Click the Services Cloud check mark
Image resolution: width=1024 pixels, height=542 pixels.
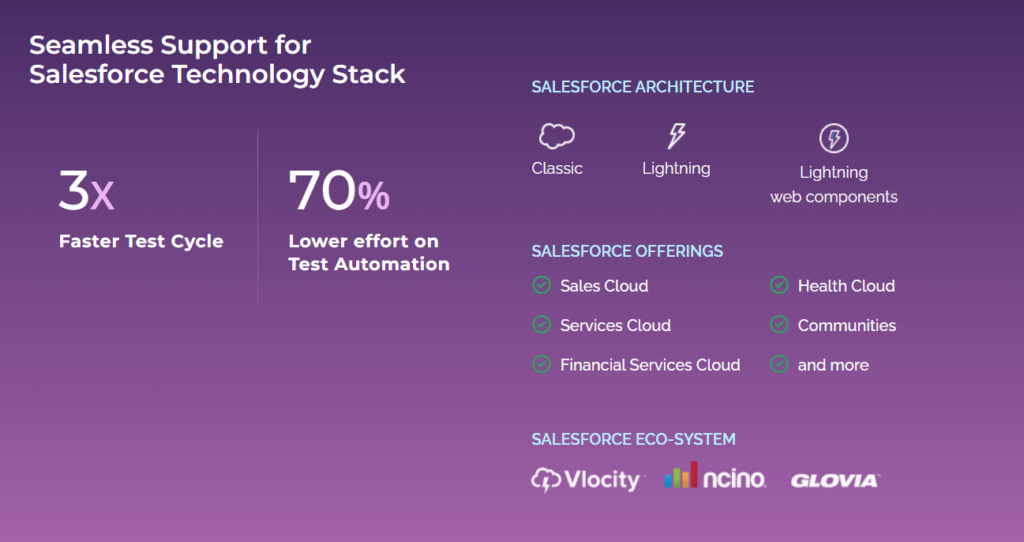[542, 325]
